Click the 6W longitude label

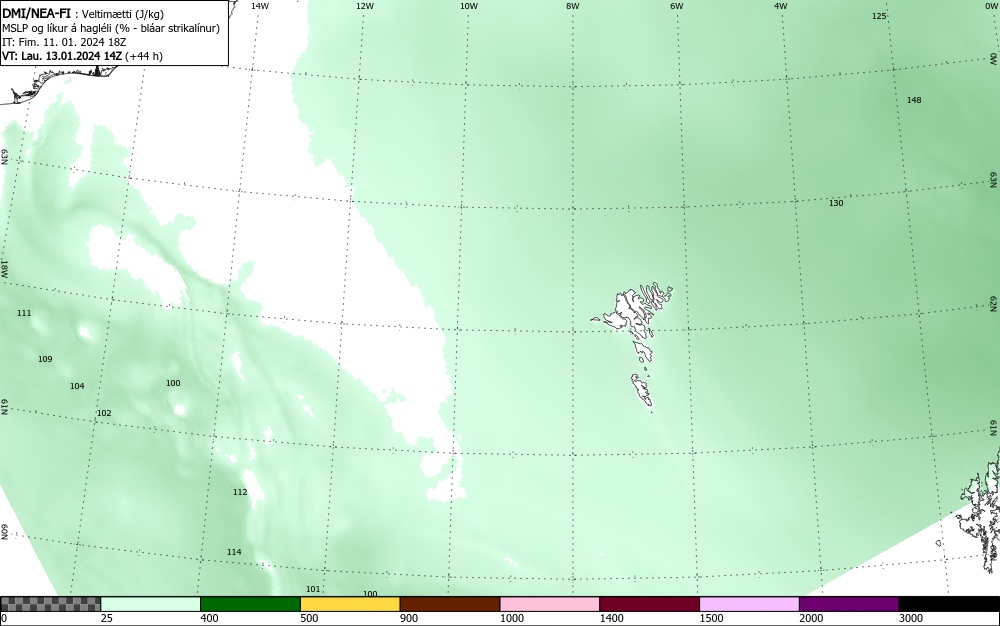coord(676,6)
